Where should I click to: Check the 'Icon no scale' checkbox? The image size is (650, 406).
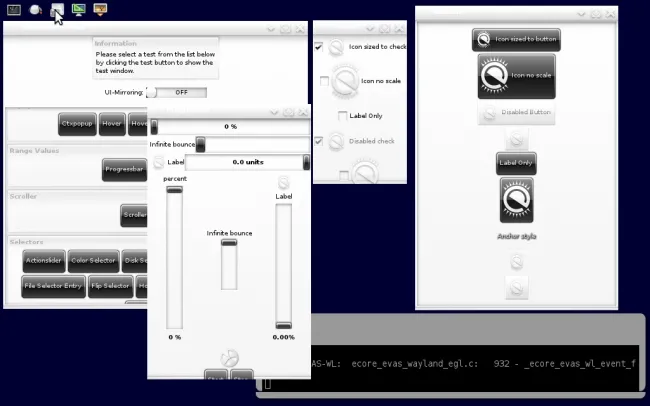pyautogui.click(x=324, y=81)
